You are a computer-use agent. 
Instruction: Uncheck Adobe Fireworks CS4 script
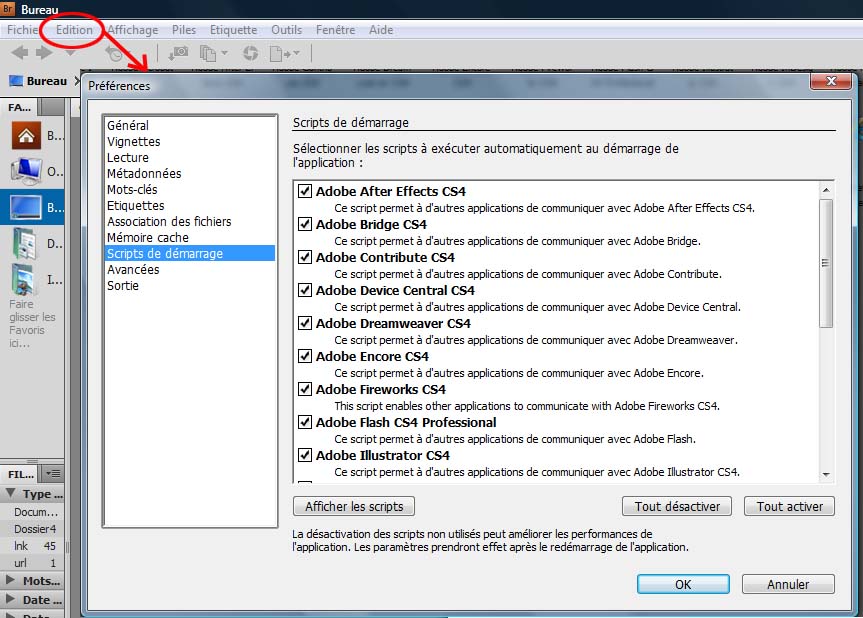tap(305, 389)
